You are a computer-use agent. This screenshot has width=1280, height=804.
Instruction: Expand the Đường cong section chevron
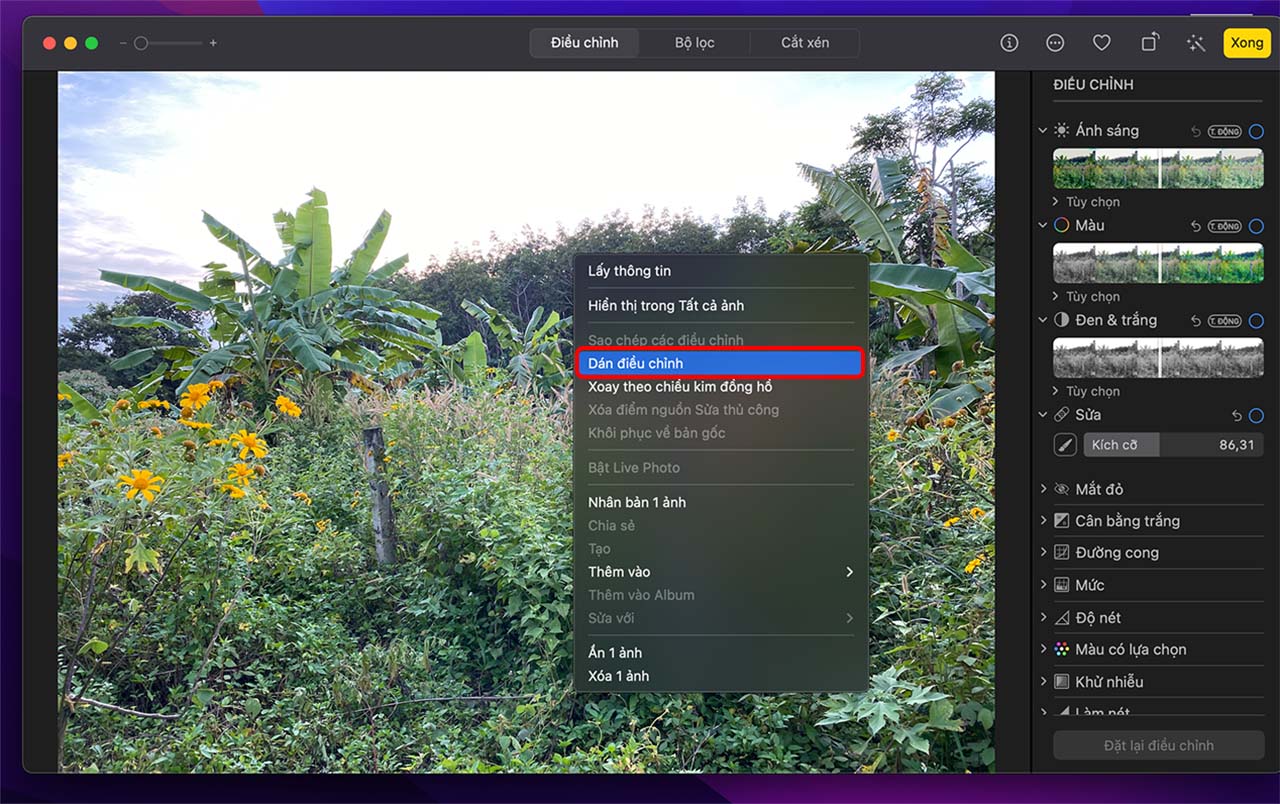tap(1043, 553)
